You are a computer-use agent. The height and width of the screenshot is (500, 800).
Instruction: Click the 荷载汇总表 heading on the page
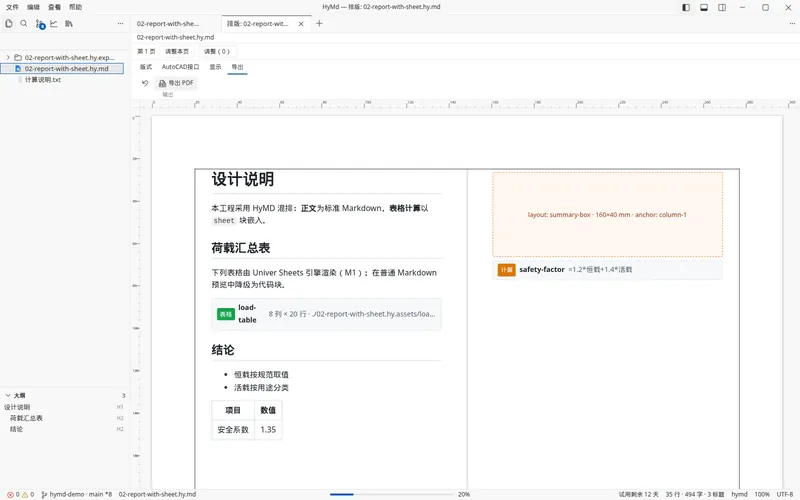(241, 248)
